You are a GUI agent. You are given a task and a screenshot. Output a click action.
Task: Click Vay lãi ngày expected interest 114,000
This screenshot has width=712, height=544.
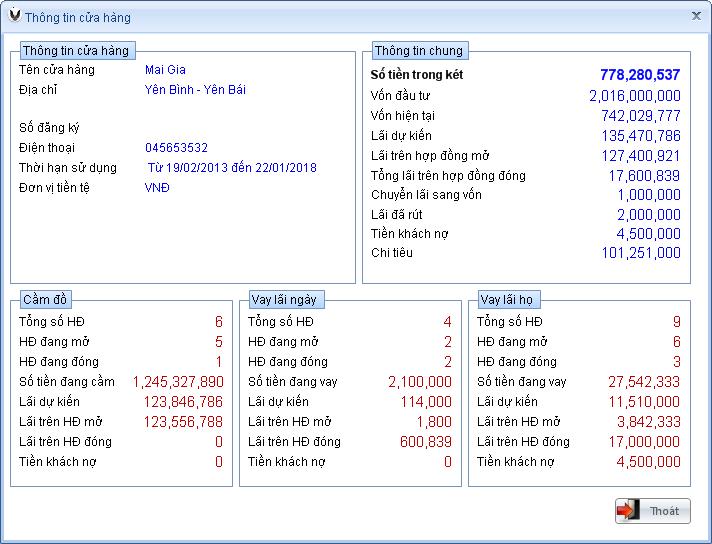coord(426,401)
